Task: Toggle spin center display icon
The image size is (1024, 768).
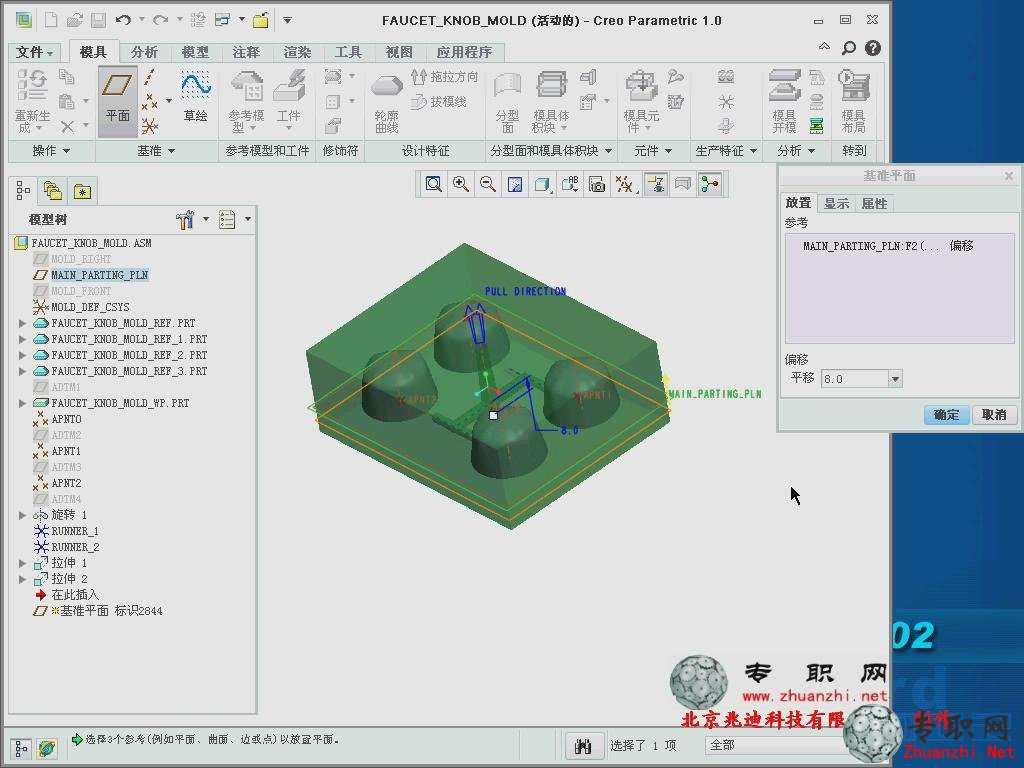Action: click(x=710, y=184)
